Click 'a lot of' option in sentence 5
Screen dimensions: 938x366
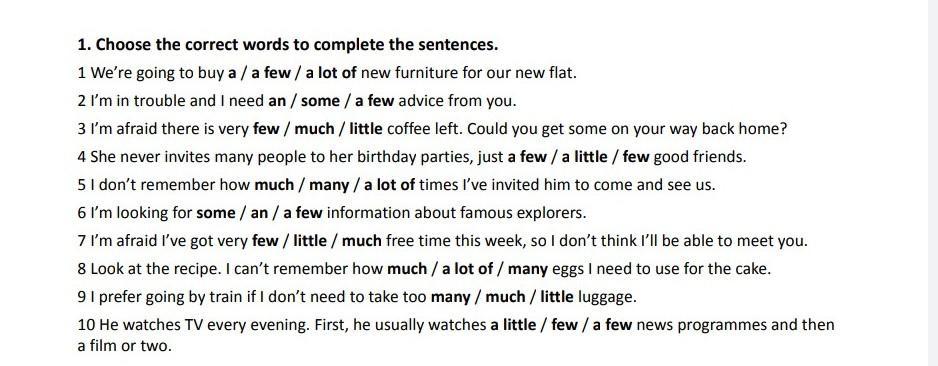[x=389, y=185]
